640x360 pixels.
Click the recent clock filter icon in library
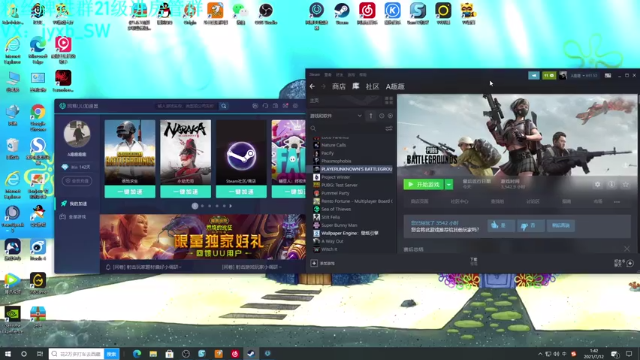[x=382, y=116]
